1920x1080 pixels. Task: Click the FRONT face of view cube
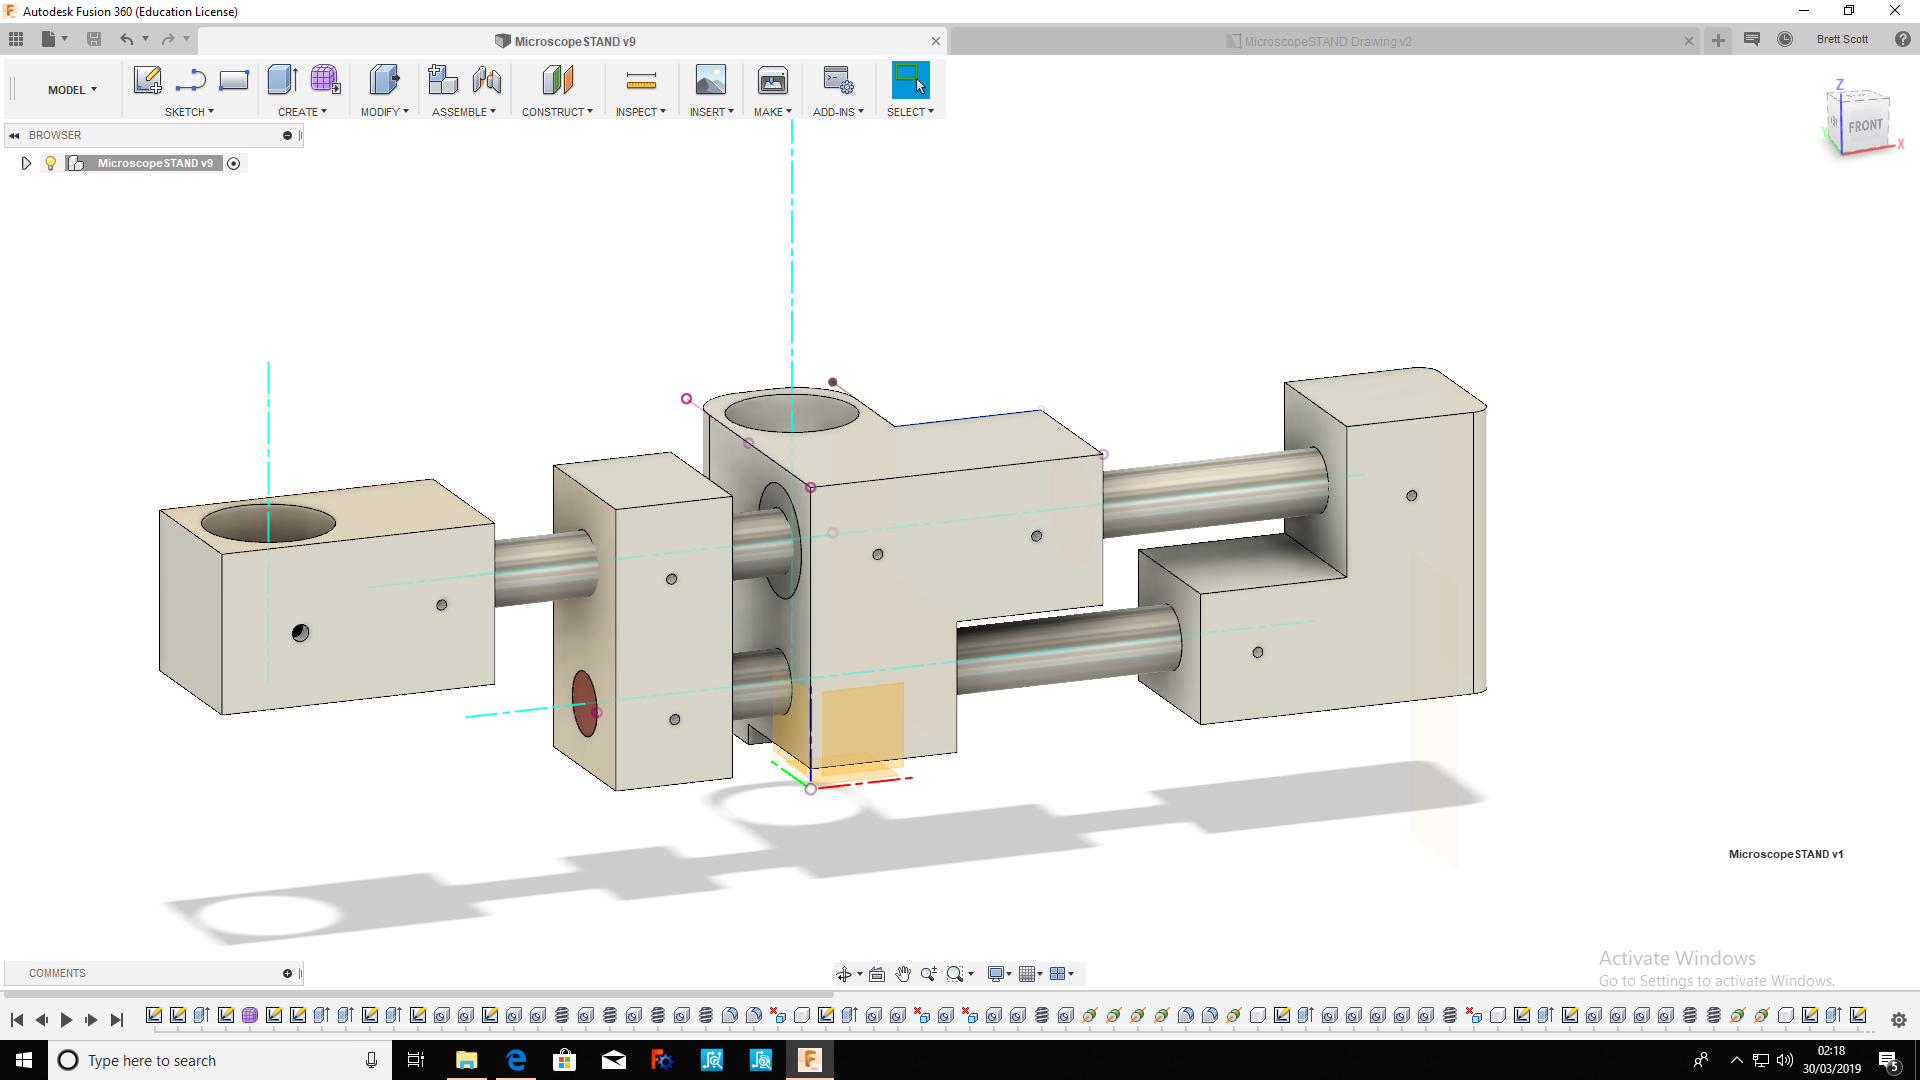pos(1864,126)
